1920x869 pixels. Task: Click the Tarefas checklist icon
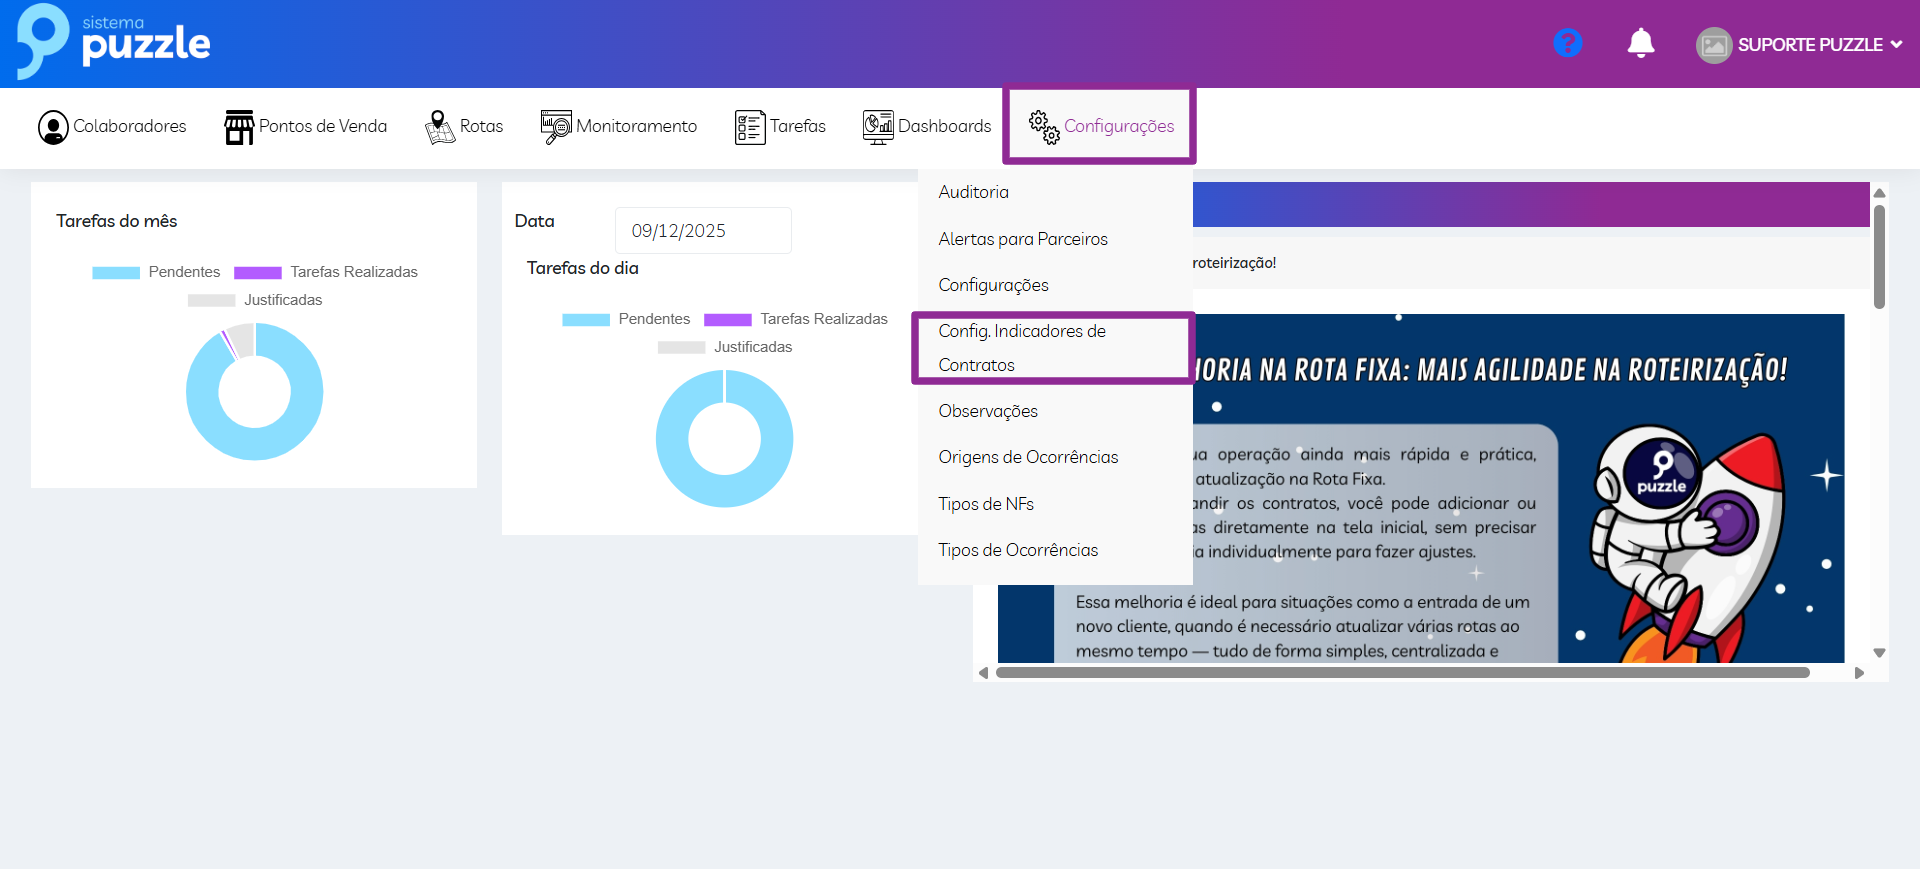750,127
